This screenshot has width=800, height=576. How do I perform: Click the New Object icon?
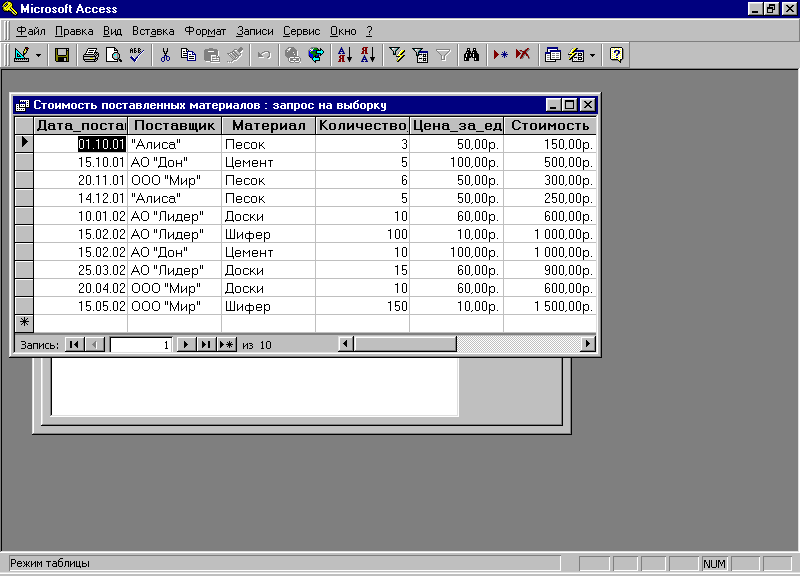point(577,55)
